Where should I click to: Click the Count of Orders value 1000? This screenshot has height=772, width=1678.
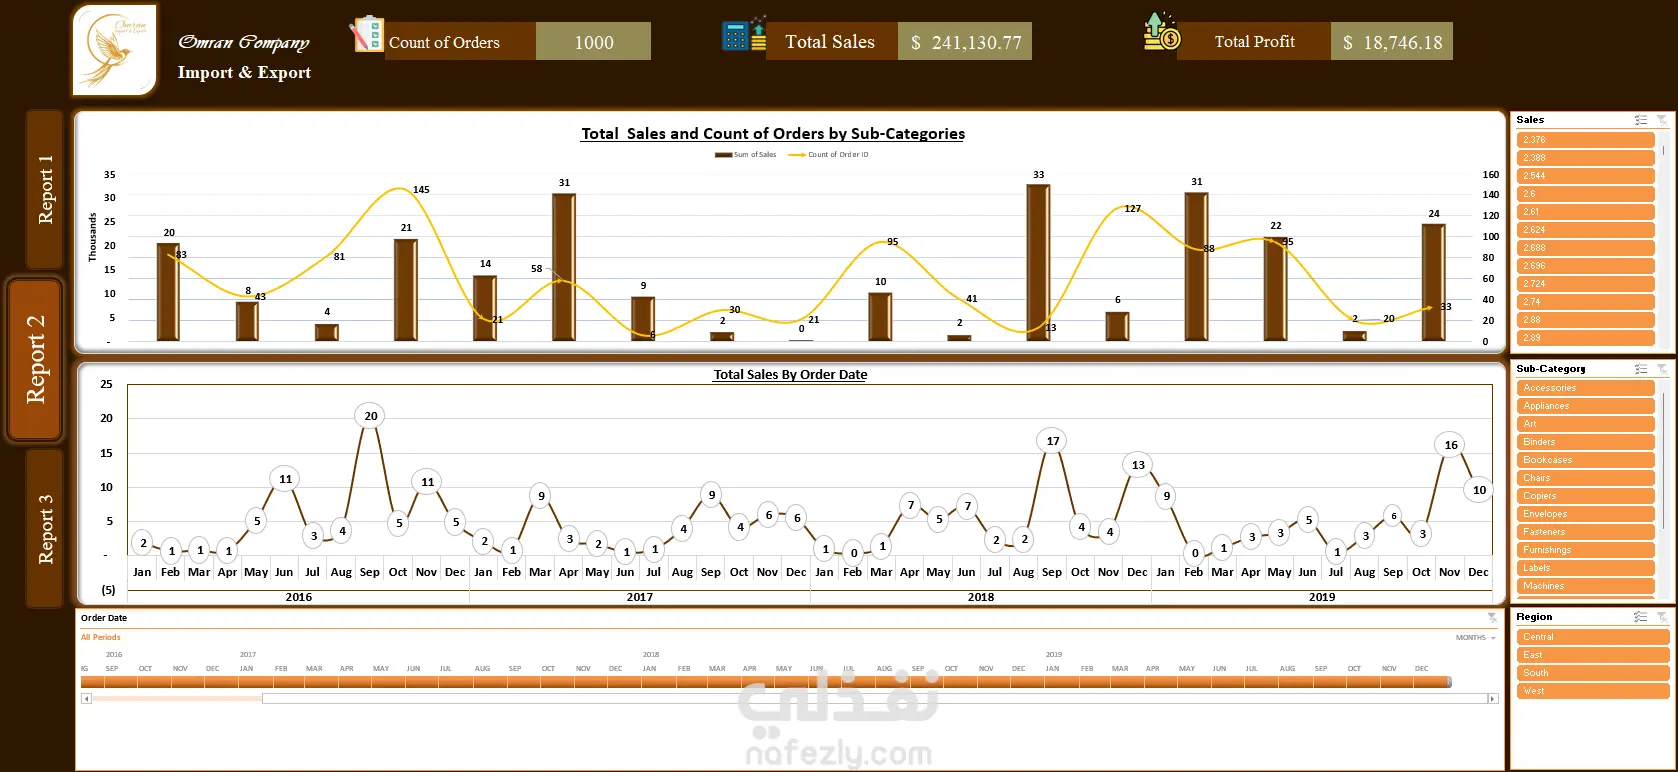594,42
